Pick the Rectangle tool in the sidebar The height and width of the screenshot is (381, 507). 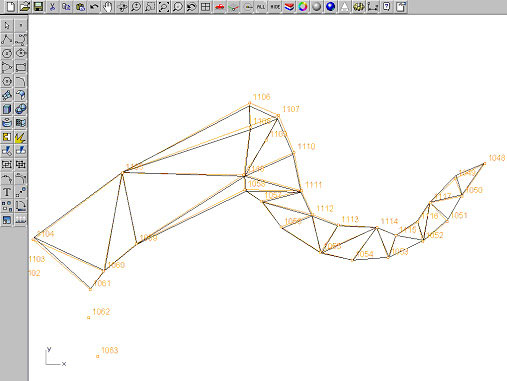[21, 67]
